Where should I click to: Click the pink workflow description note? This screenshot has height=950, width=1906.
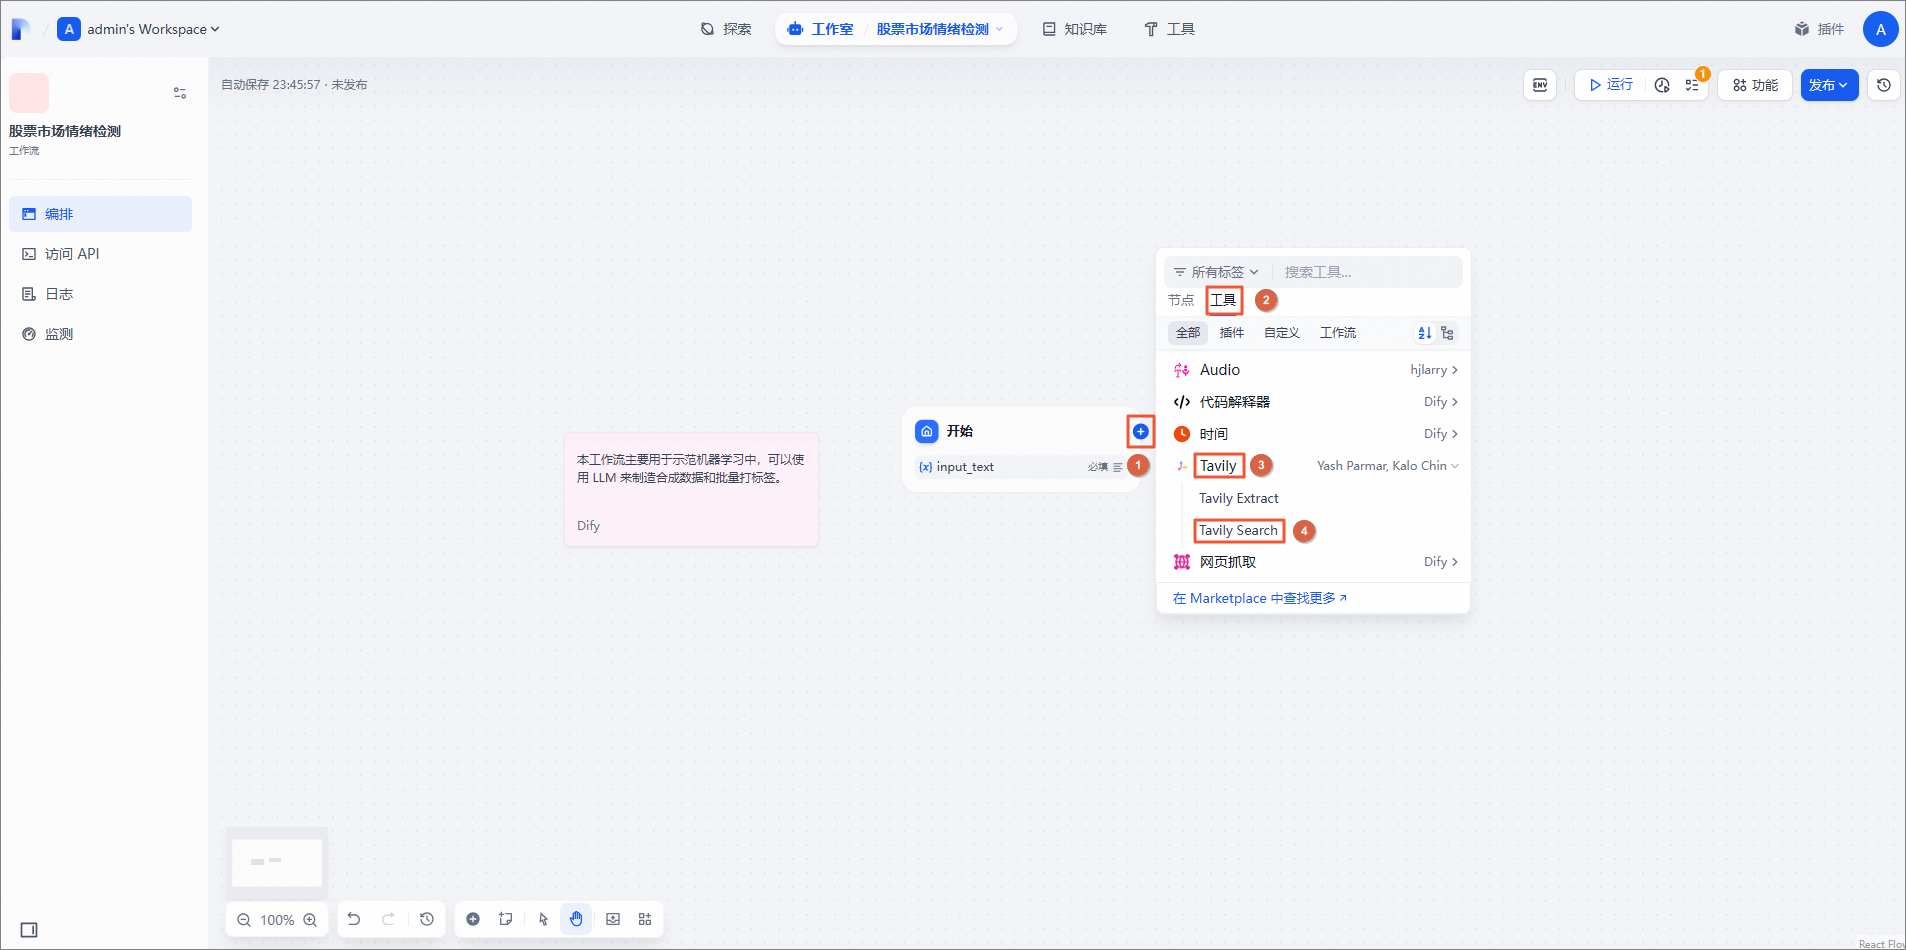coord(691,489)
